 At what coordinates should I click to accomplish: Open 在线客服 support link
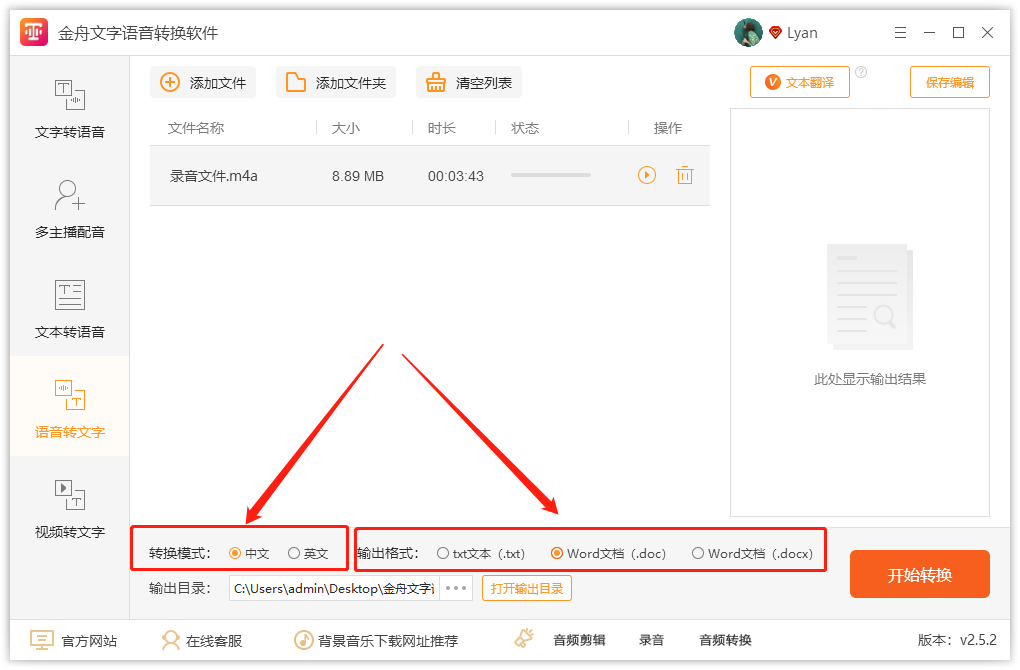click(x=202, y=641)
